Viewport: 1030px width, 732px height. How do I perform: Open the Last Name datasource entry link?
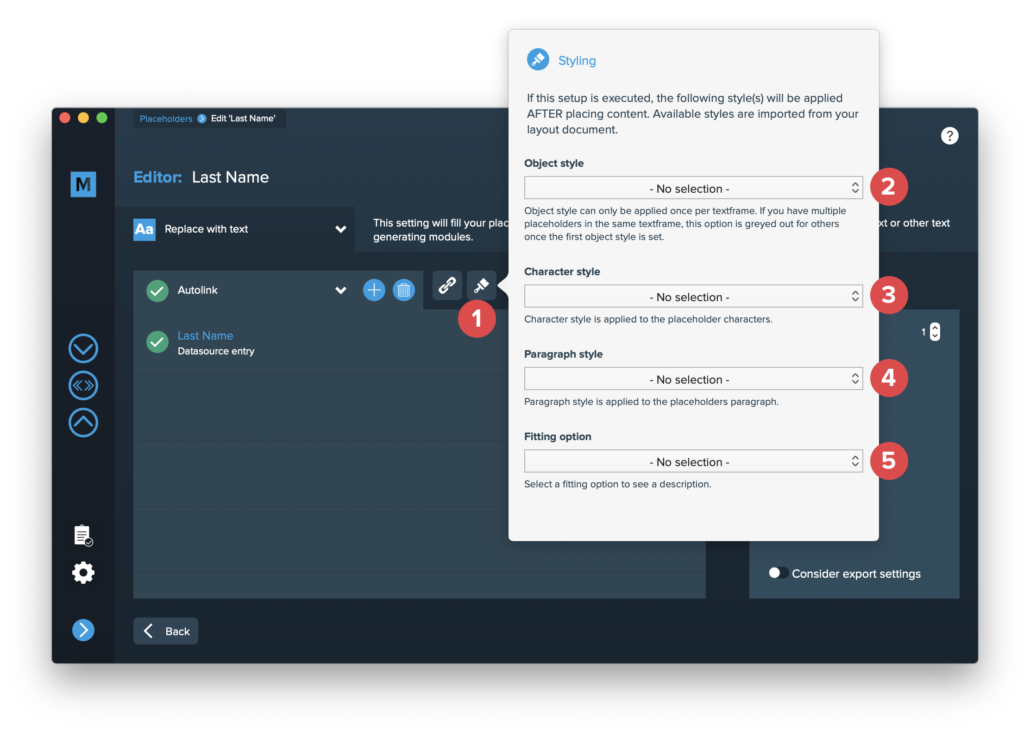(x=205, y=336)
